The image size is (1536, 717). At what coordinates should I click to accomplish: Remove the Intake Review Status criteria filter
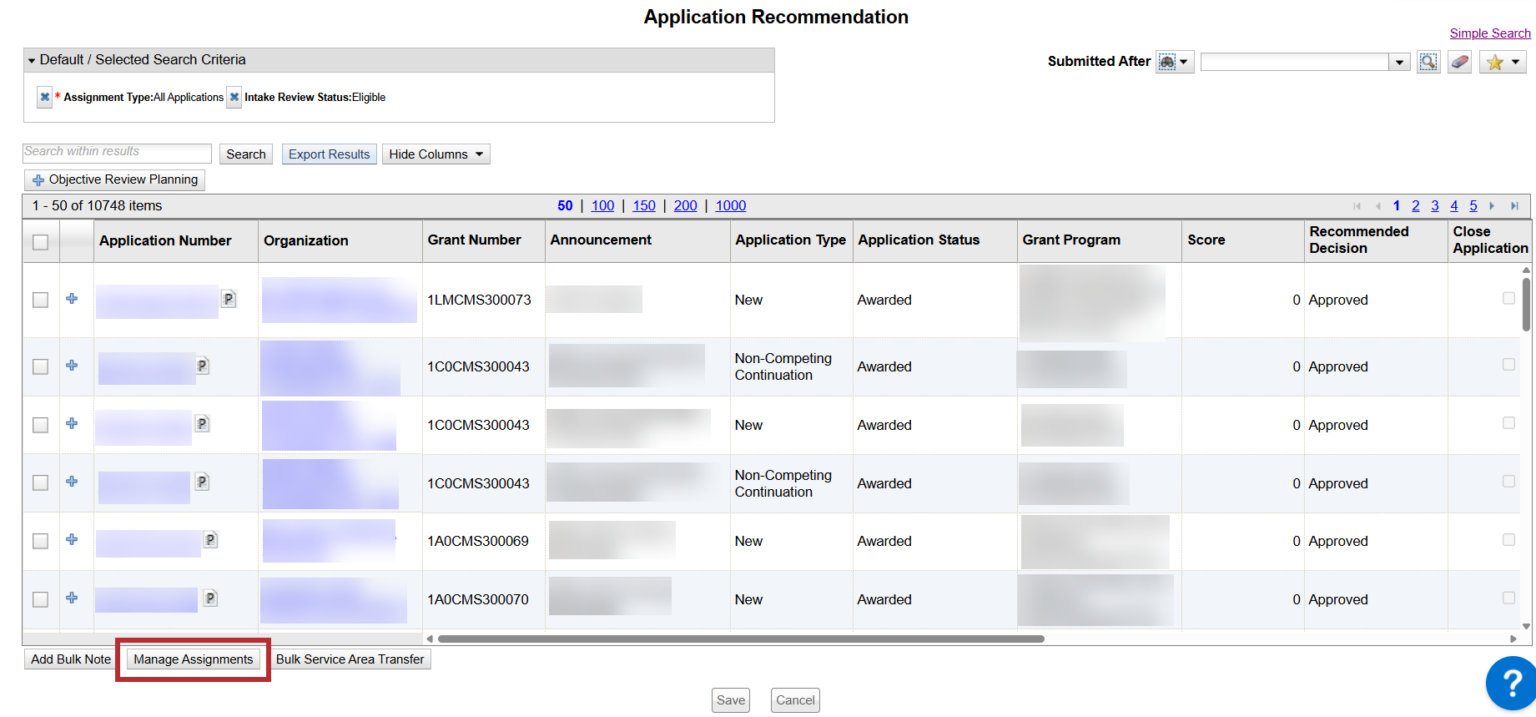234,97
